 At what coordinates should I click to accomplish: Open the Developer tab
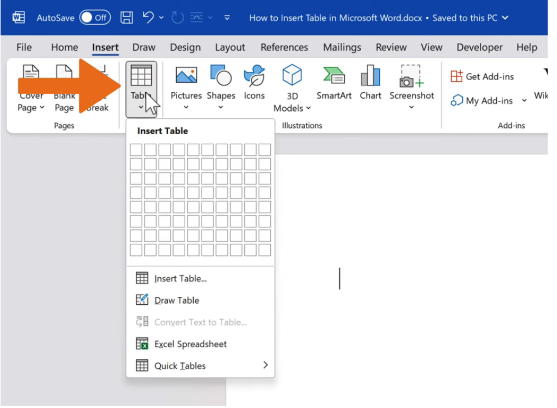pos(480,47)
